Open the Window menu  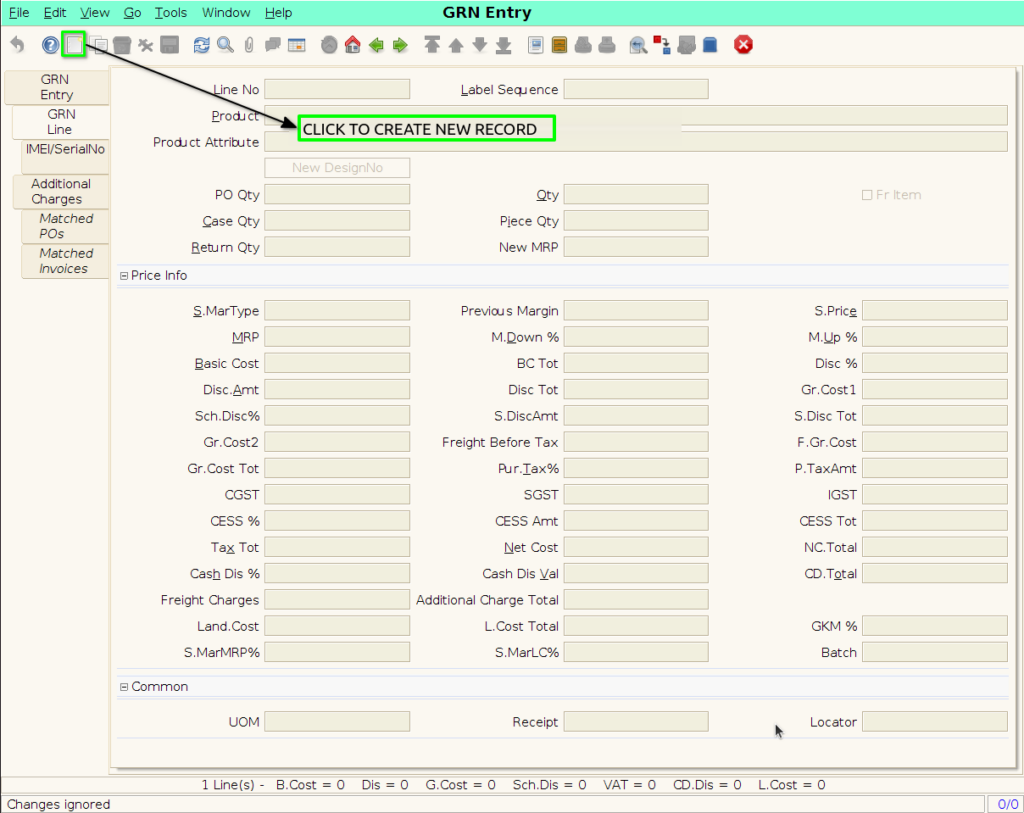(x=226, y=12)
